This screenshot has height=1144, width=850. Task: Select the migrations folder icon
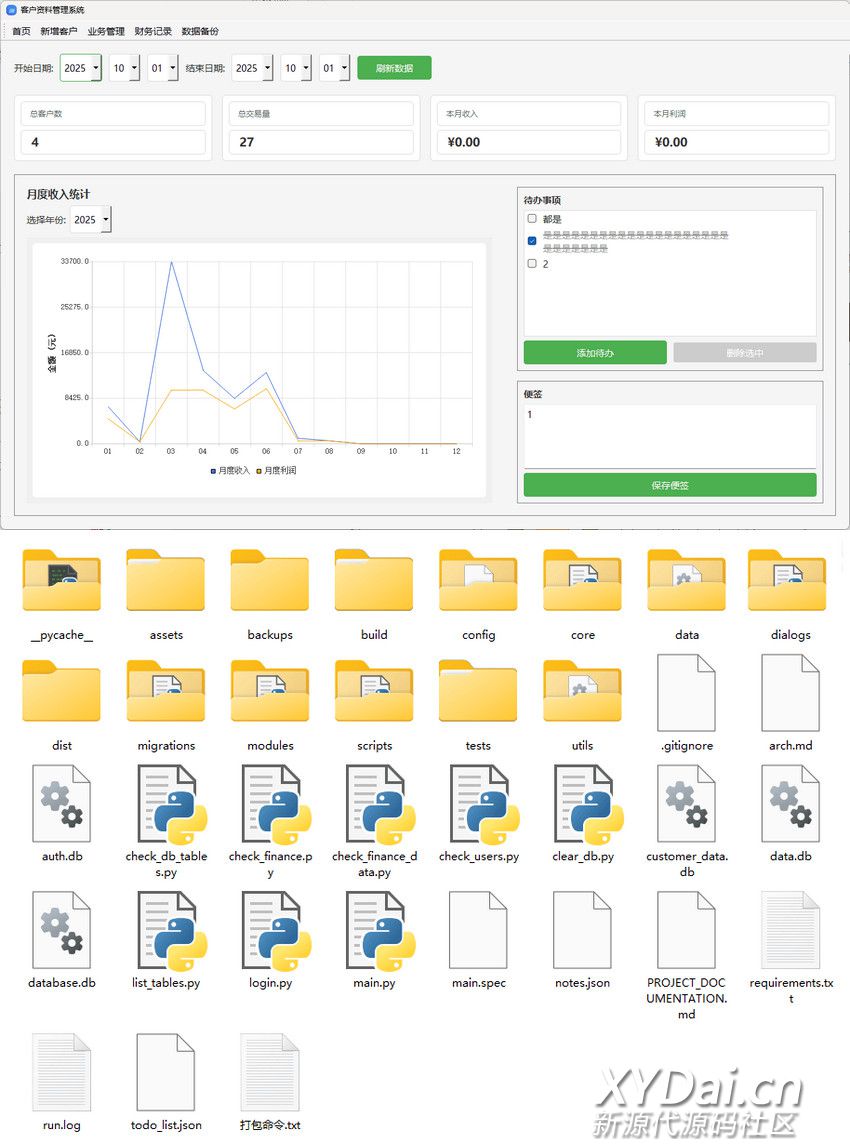(x=166, y=694)
